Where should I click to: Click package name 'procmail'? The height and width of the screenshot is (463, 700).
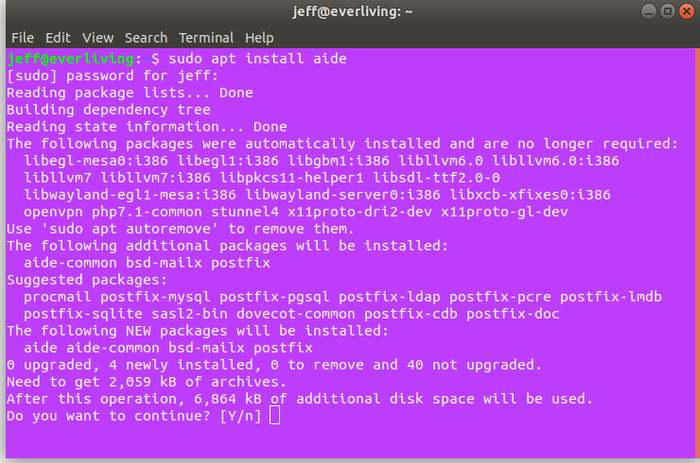57,296
